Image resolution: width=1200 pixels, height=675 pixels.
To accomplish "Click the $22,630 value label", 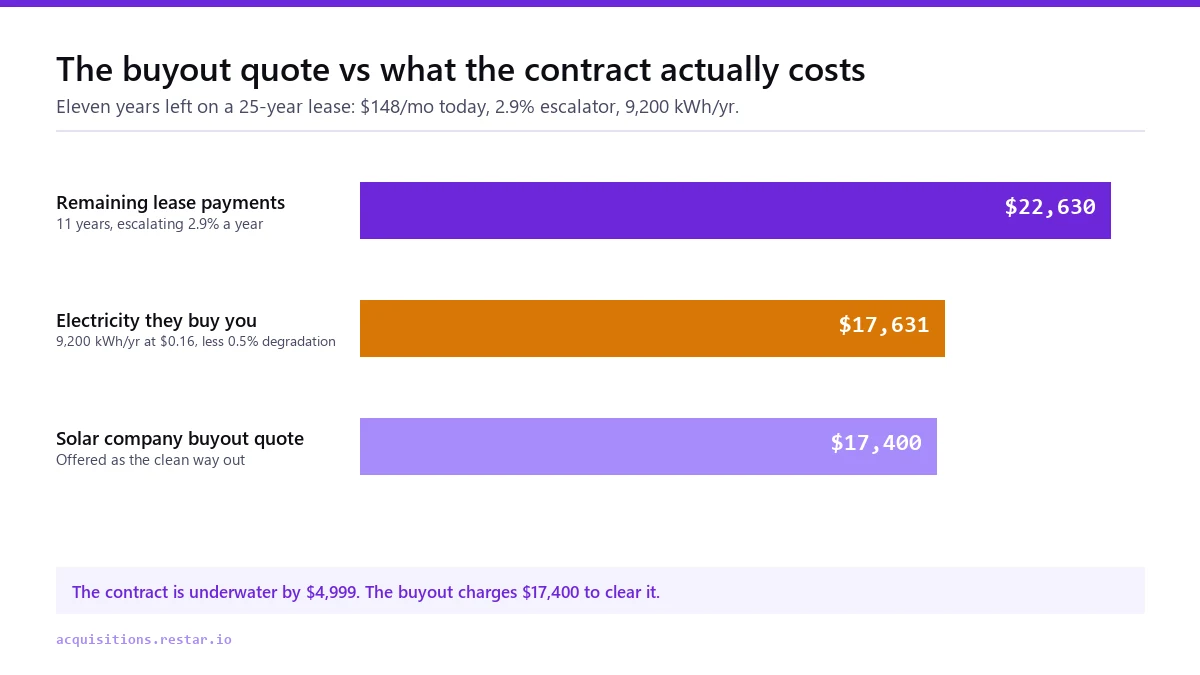I will click(x=1050, y=207).
